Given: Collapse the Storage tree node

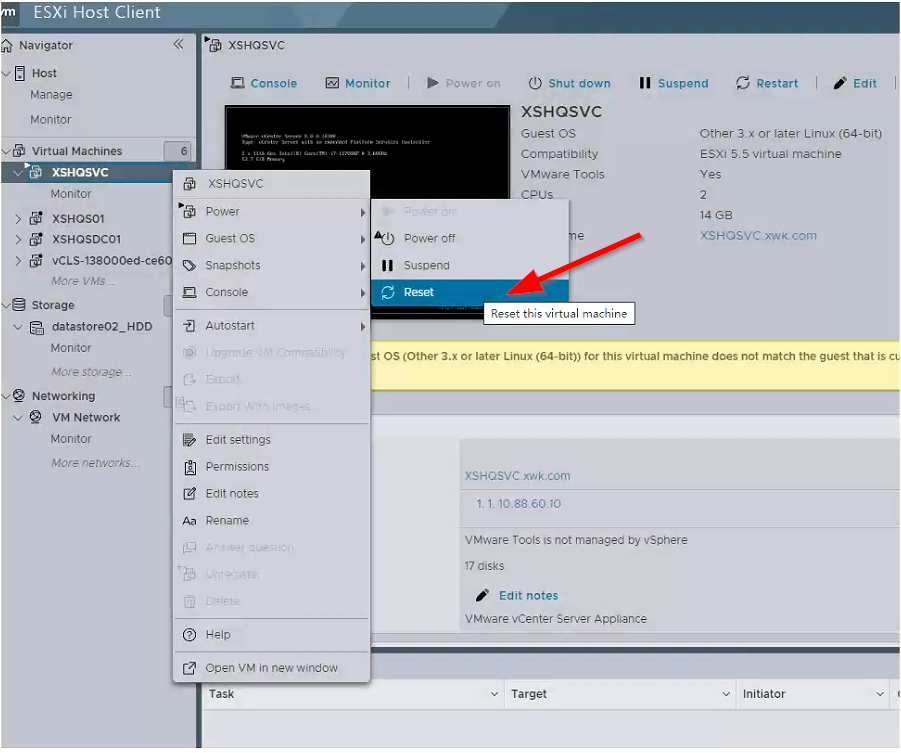Looking at the screenshot, I should [x=6, y=305].
